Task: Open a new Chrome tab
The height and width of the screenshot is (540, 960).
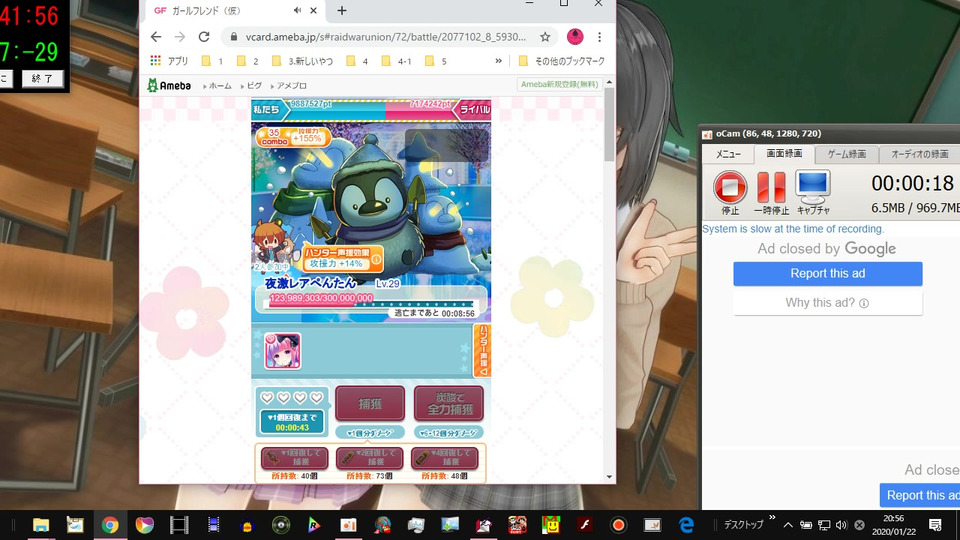Action: coord(342,10)
